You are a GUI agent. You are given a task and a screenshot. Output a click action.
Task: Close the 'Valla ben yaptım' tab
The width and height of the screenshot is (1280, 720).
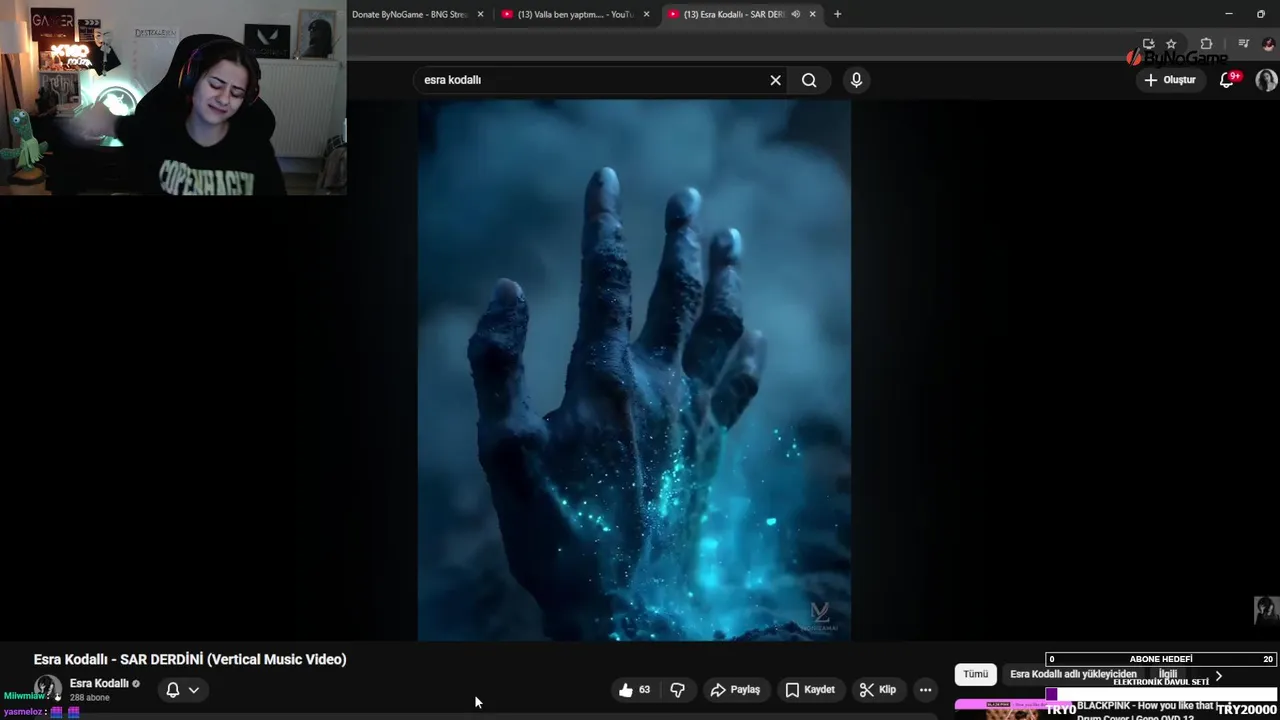coord(646,14)
